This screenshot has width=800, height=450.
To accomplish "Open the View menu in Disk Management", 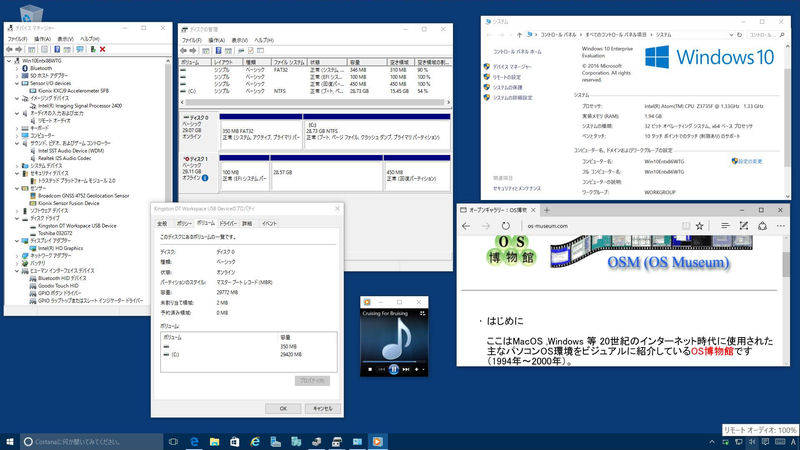I will tap(239, 40).
